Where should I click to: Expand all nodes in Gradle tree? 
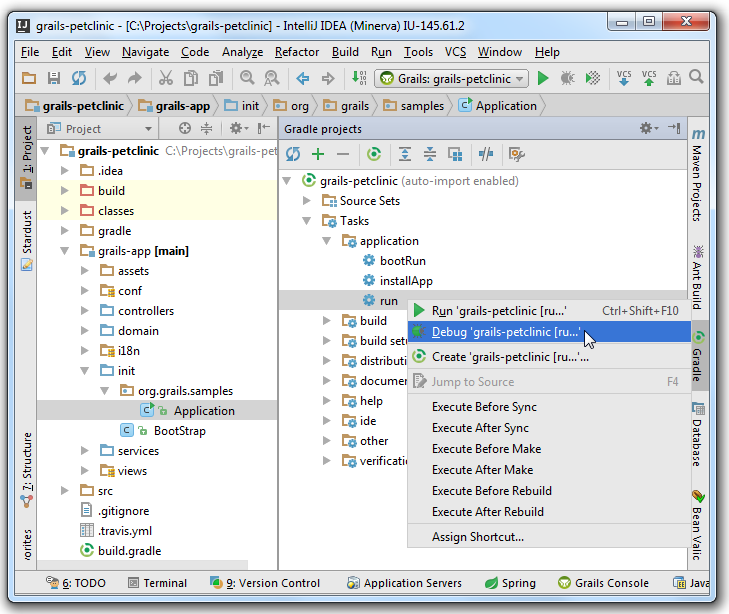tap(405, 154)
